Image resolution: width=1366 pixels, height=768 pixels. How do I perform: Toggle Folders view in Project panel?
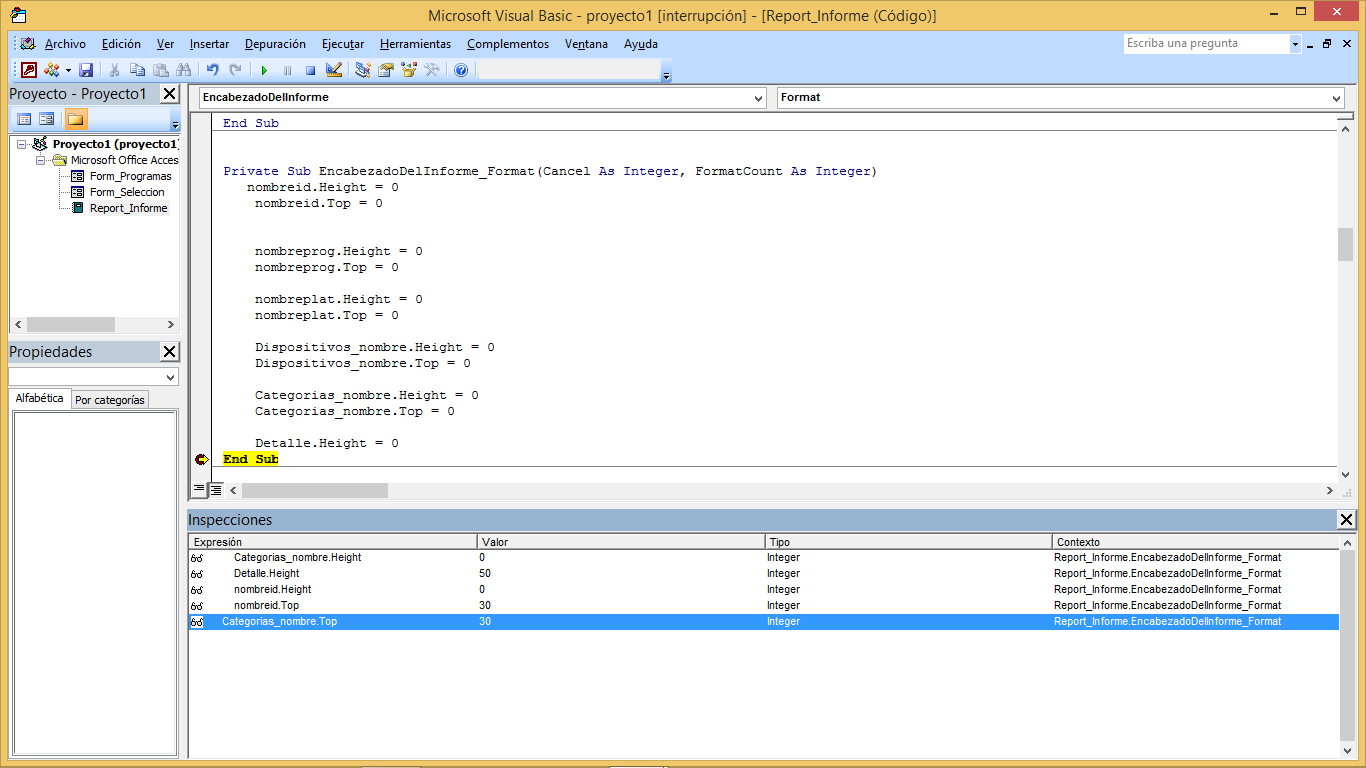(76, 119)
